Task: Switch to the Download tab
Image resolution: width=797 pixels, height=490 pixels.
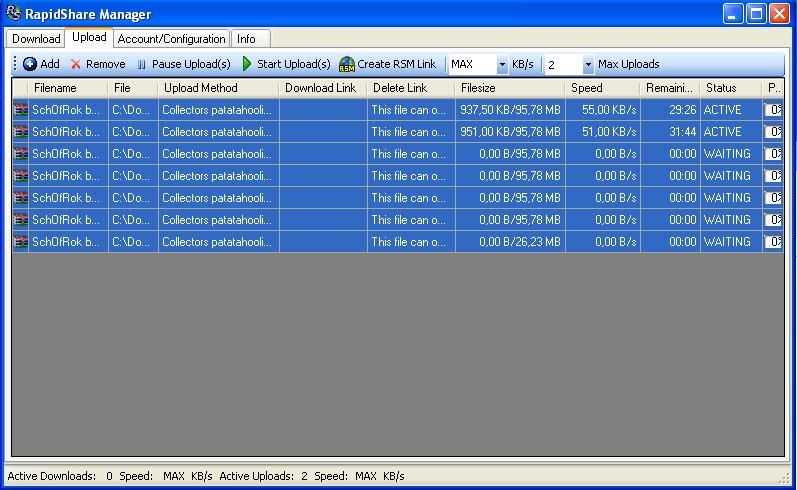Action: [36, 39]
